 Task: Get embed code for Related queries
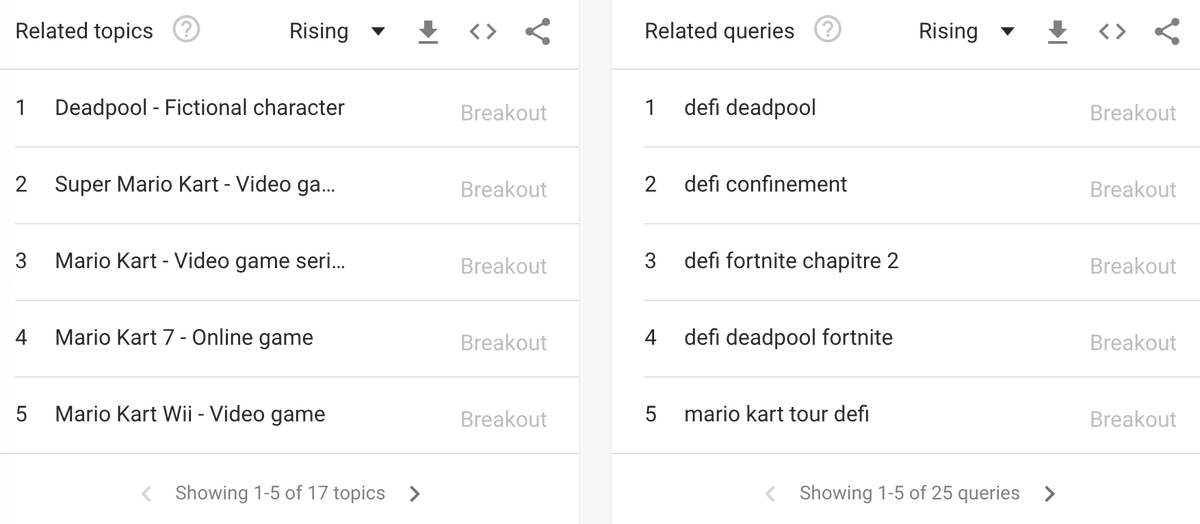point(1112,32)
